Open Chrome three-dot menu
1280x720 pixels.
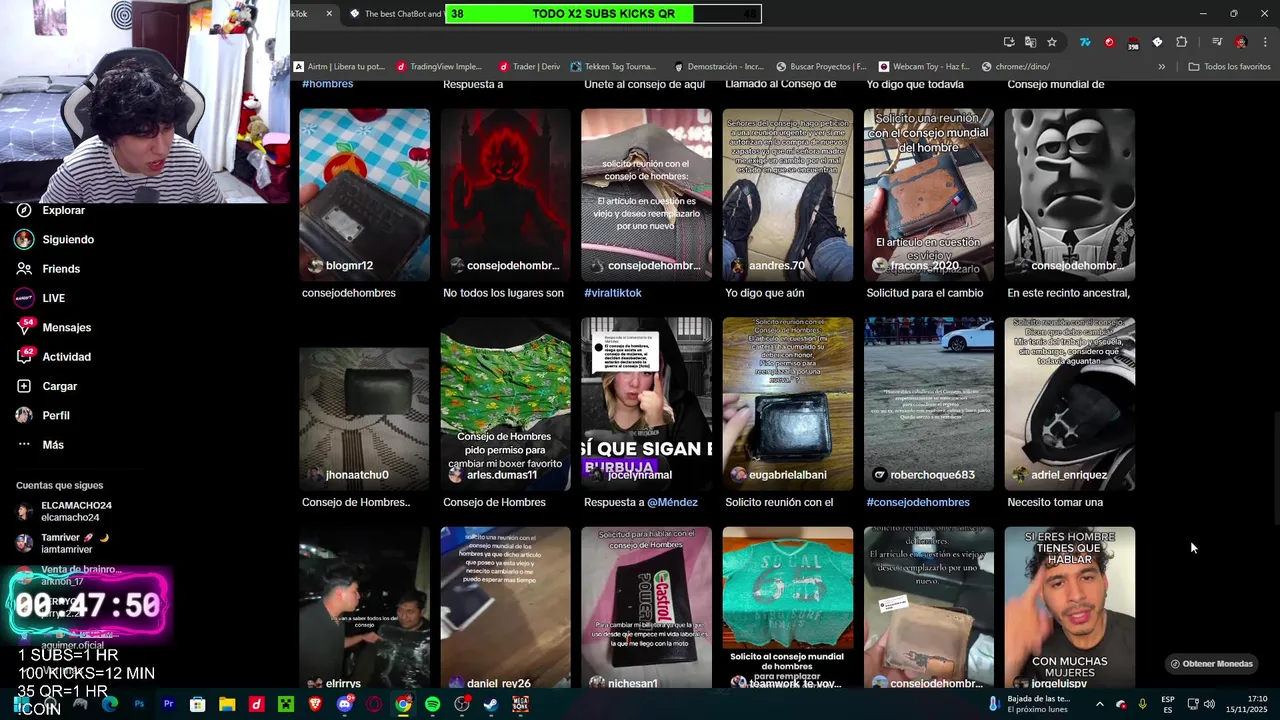click(x=1265, y=42)
